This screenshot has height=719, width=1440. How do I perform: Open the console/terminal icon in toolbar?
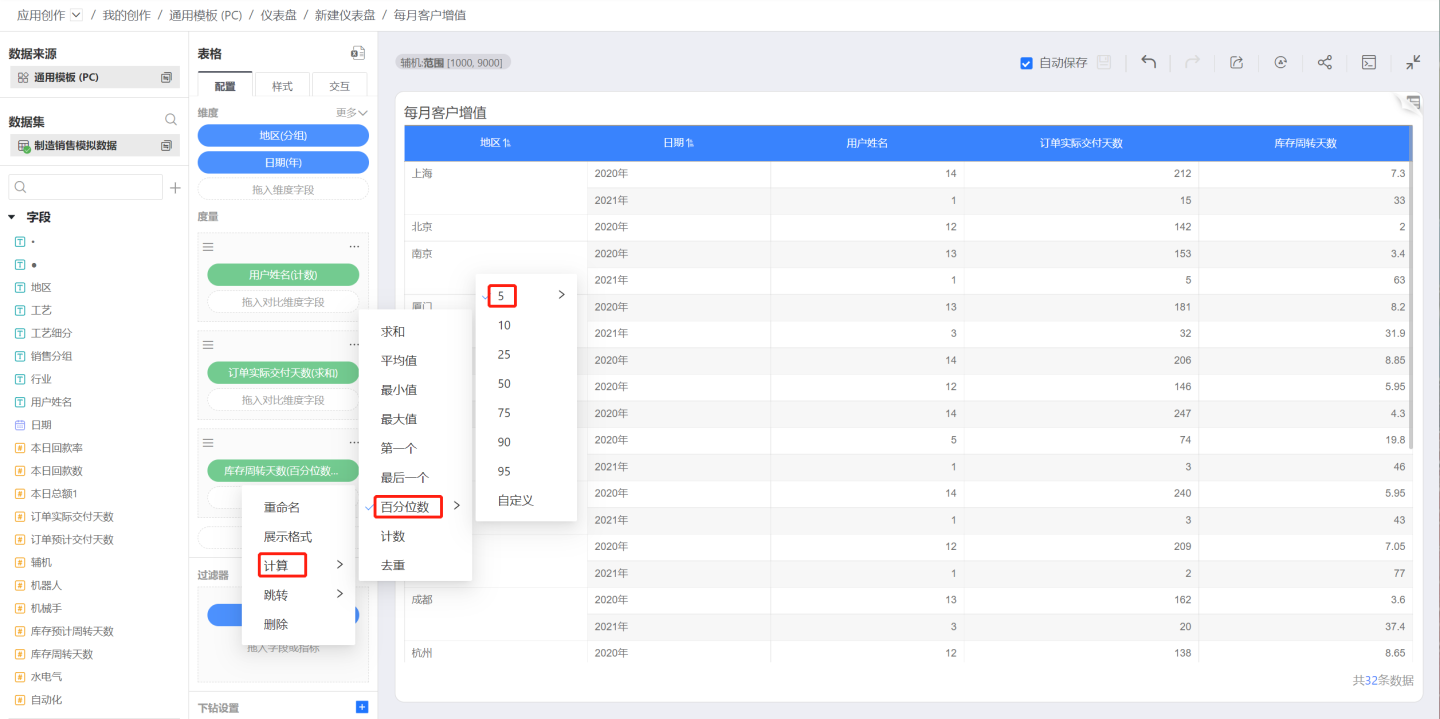[x=1369, y=62]
